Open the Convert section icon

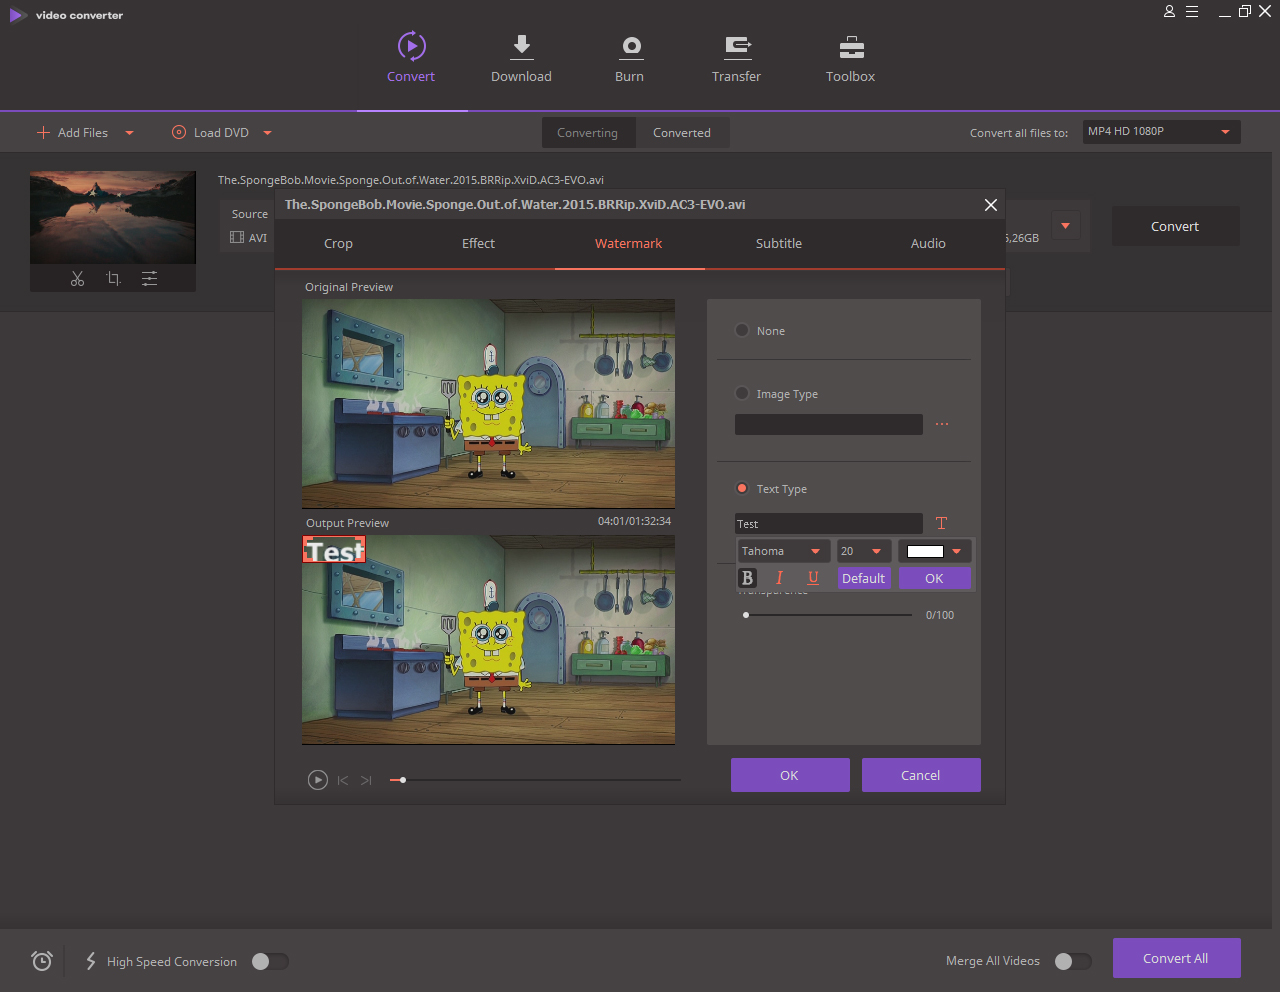(411, 46)
